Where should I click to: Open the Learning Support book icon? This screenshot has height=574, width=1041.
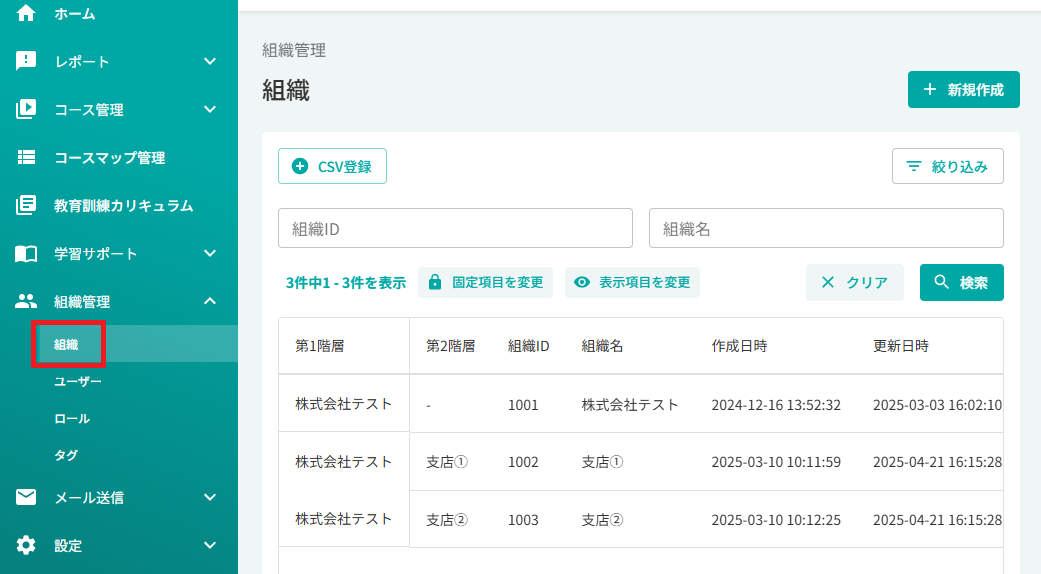click(26, 253)
